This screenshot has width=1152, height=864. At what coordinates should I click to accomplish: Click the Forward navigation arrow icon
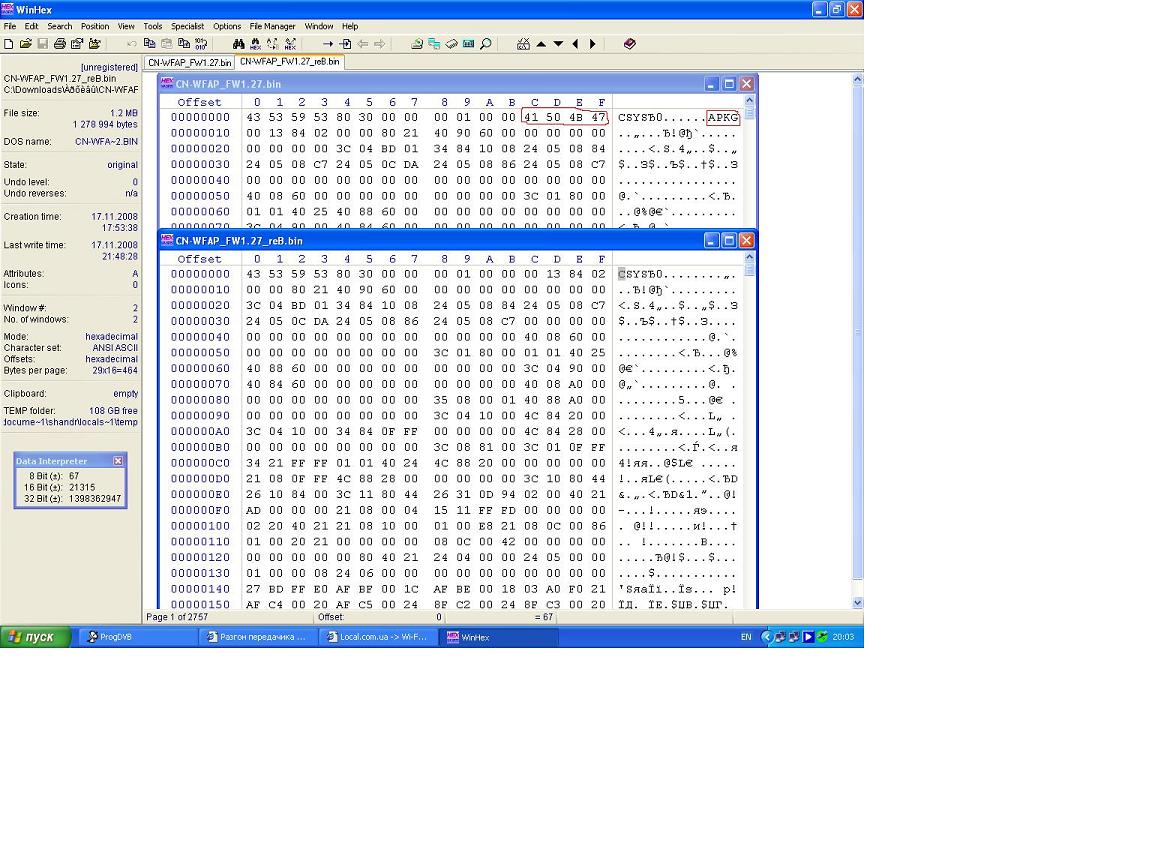[x=380, y=44]
